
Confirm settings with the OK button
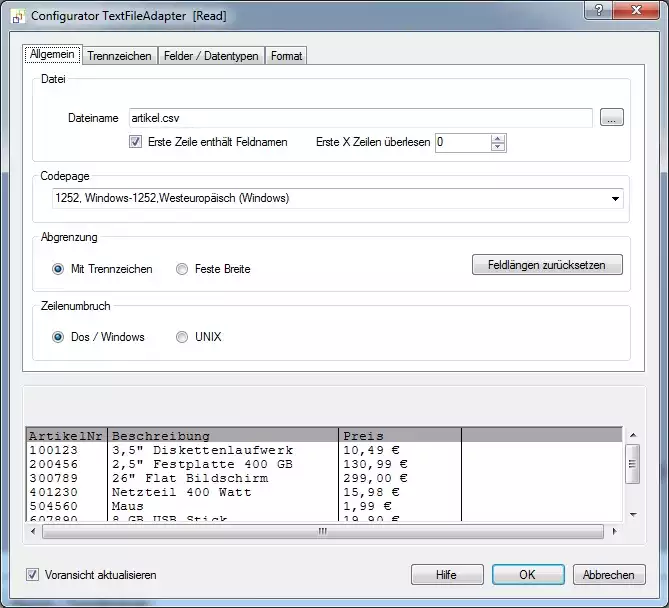point(527,575)
